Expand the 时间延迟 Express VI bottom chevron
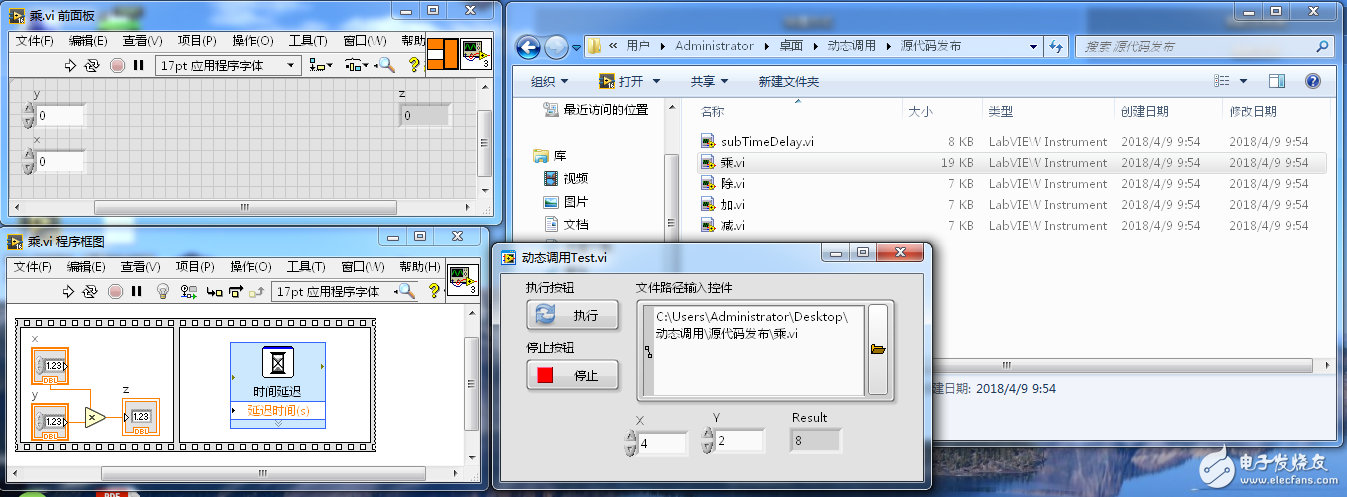 point(278,423)
